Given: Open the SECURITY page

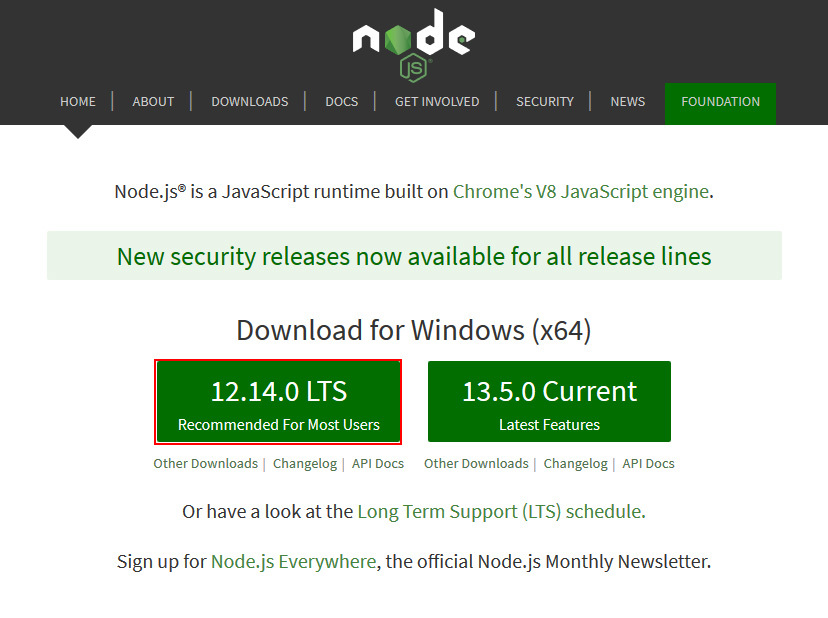Looking at the screenshot, I should click(x=544, y=102).
